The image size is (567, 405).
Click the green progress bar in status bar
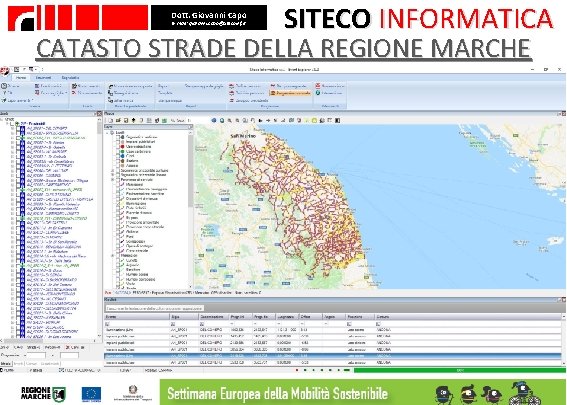pos(459,370)
